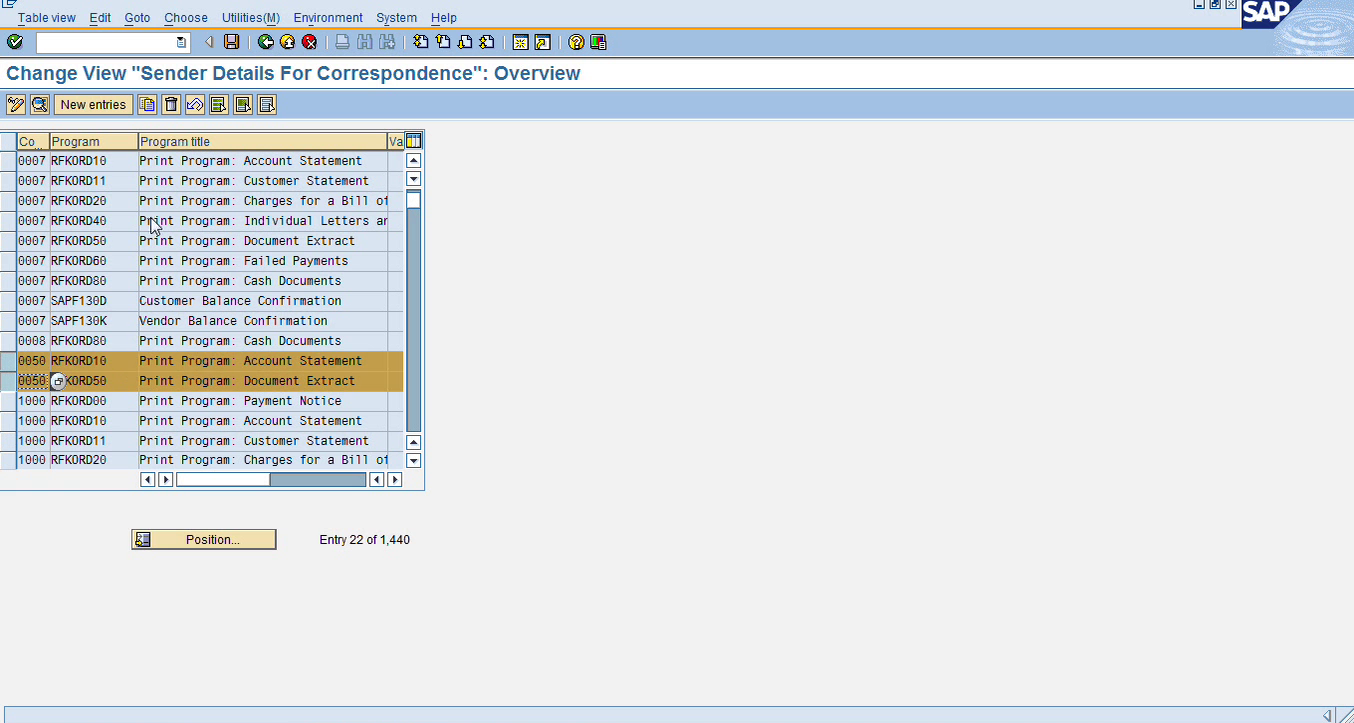Click the Create Shortcut icon
Image resolution: width=1354 pixels, height=723 pixels.
click(x=542, y=42)
